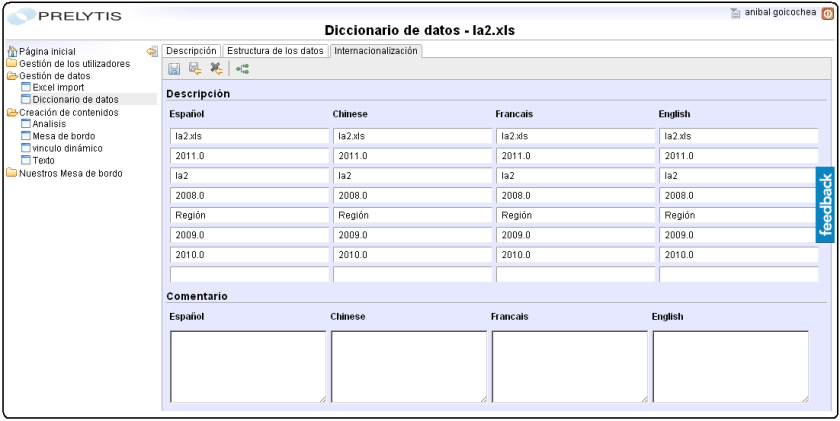Click the Descripción section heading in form
Viewport: 840px width, 421px height.
tap(198, 94)
